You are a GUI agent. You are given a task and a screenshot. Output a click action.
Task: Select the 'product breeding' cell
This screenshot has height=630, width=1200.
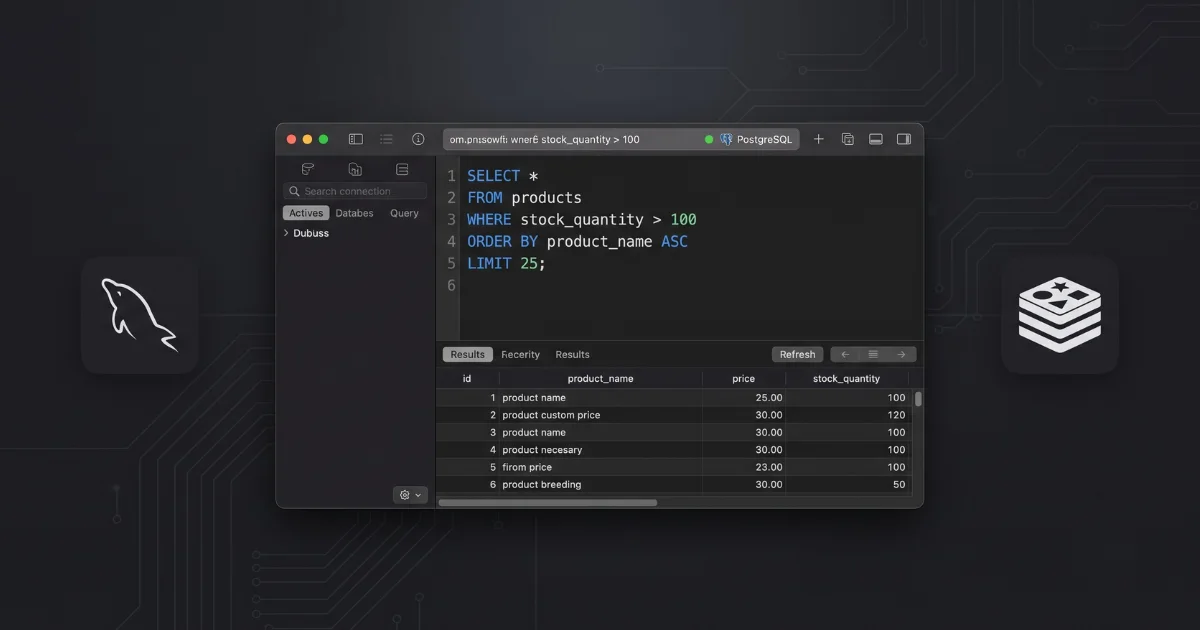541,485
